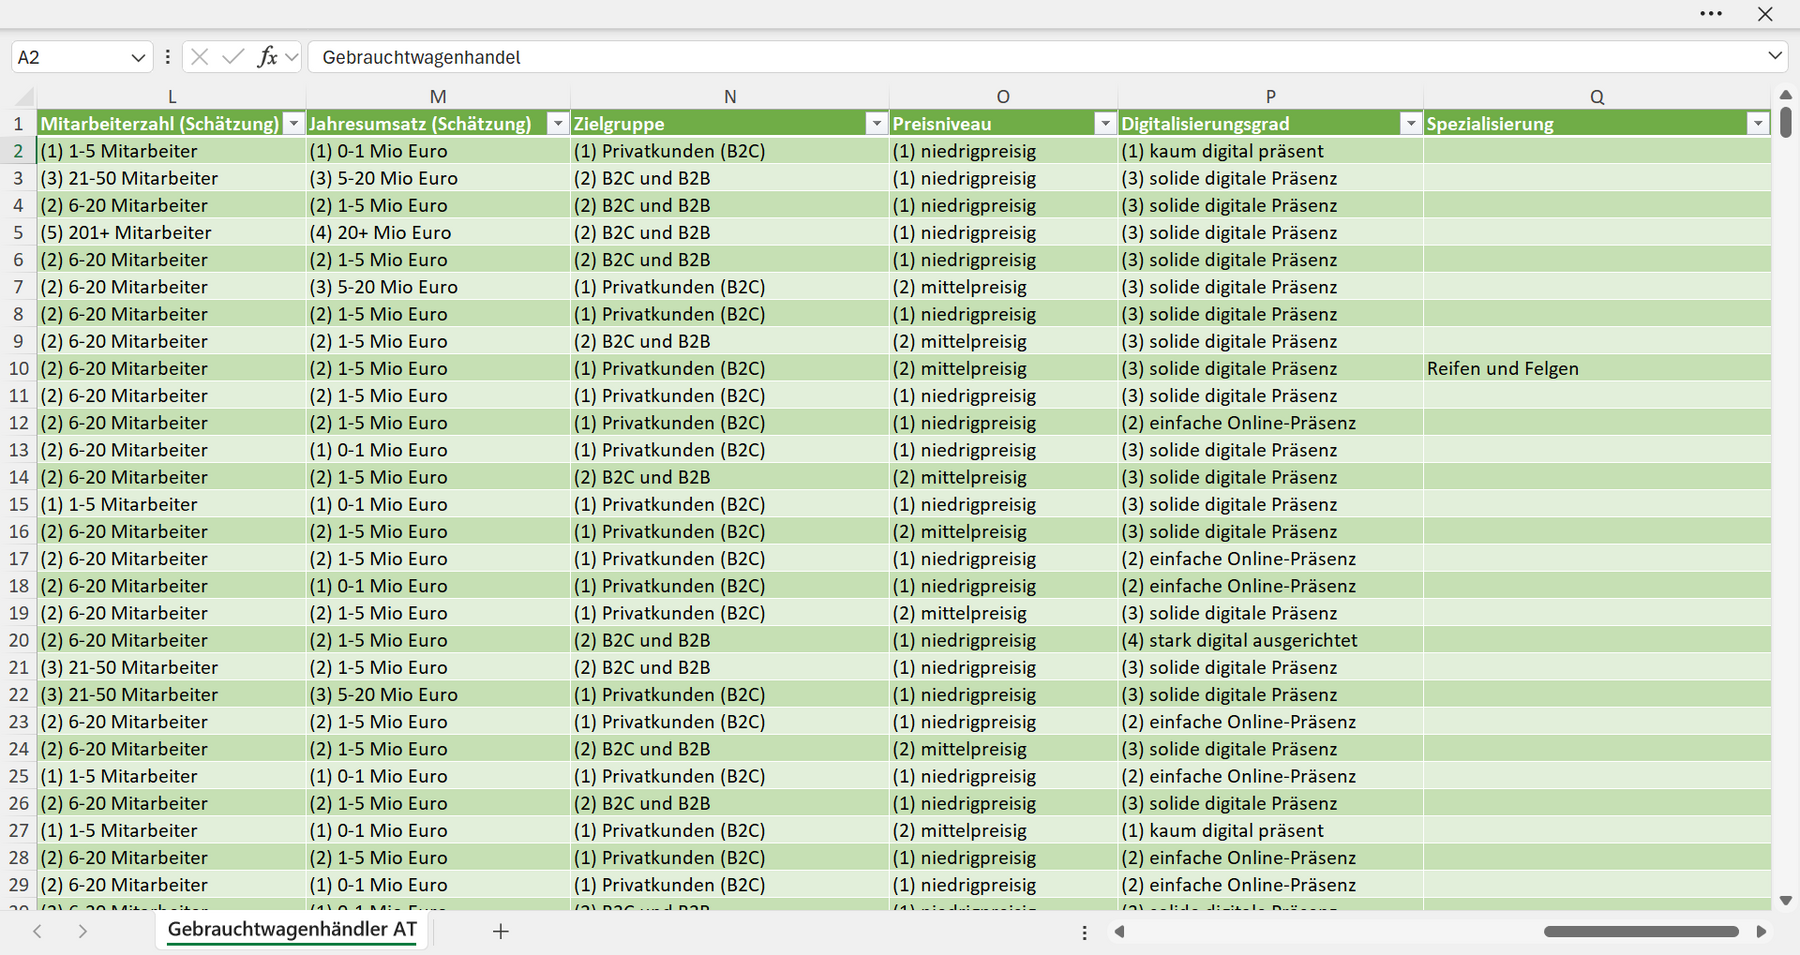Select '(1) kaum digital präsent' in row 27

pyautogui.click(x=1270, y=830)
